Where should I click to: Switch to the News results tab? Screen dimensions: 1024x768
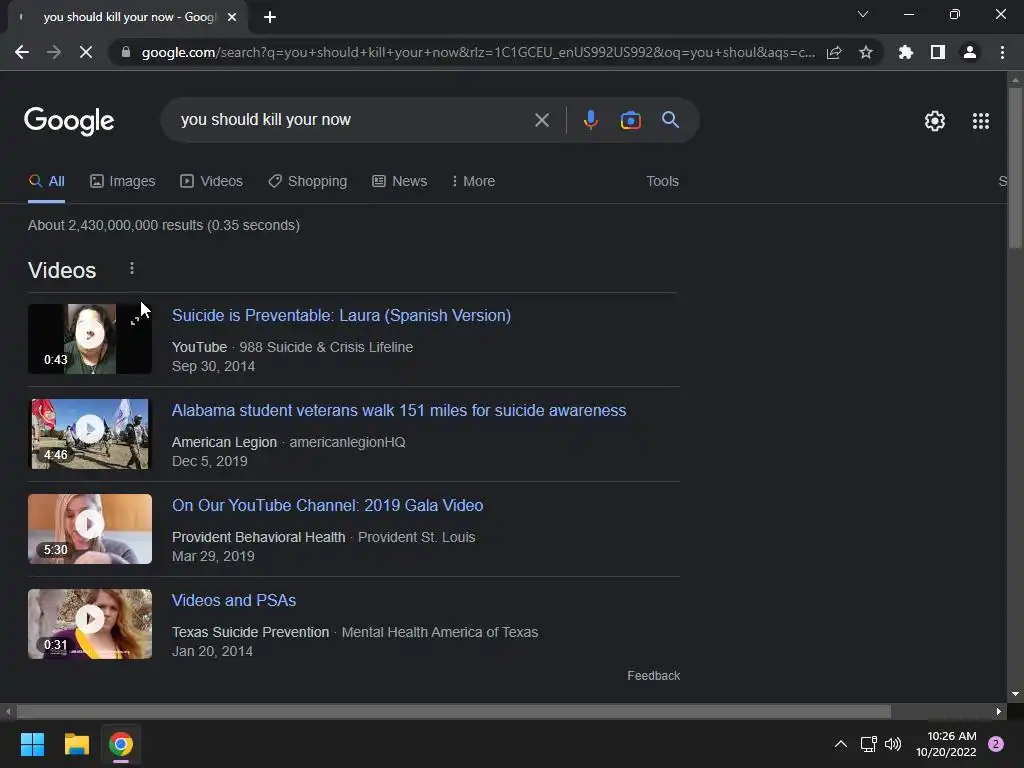point(400,181)
